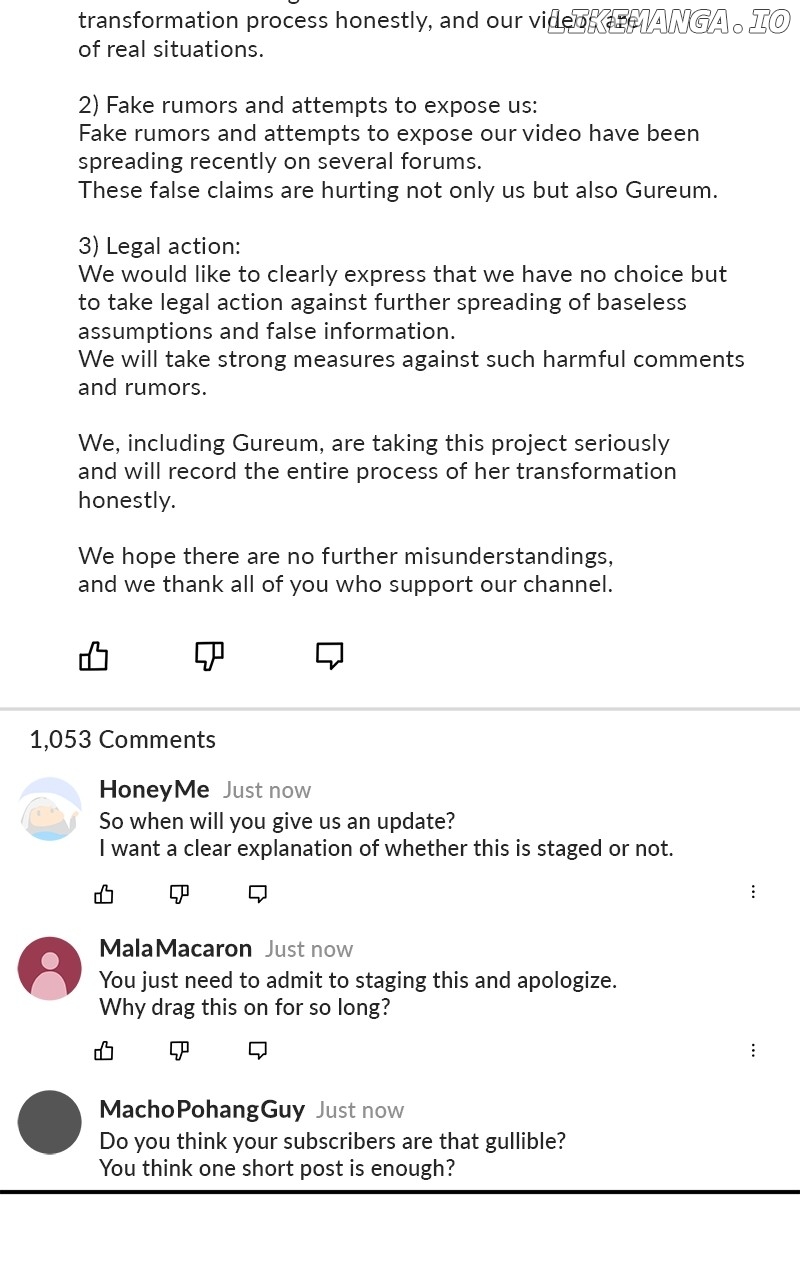Click the 1,053 Comments header
This screenshot has height=1280, width=800.
pos(122,739)
